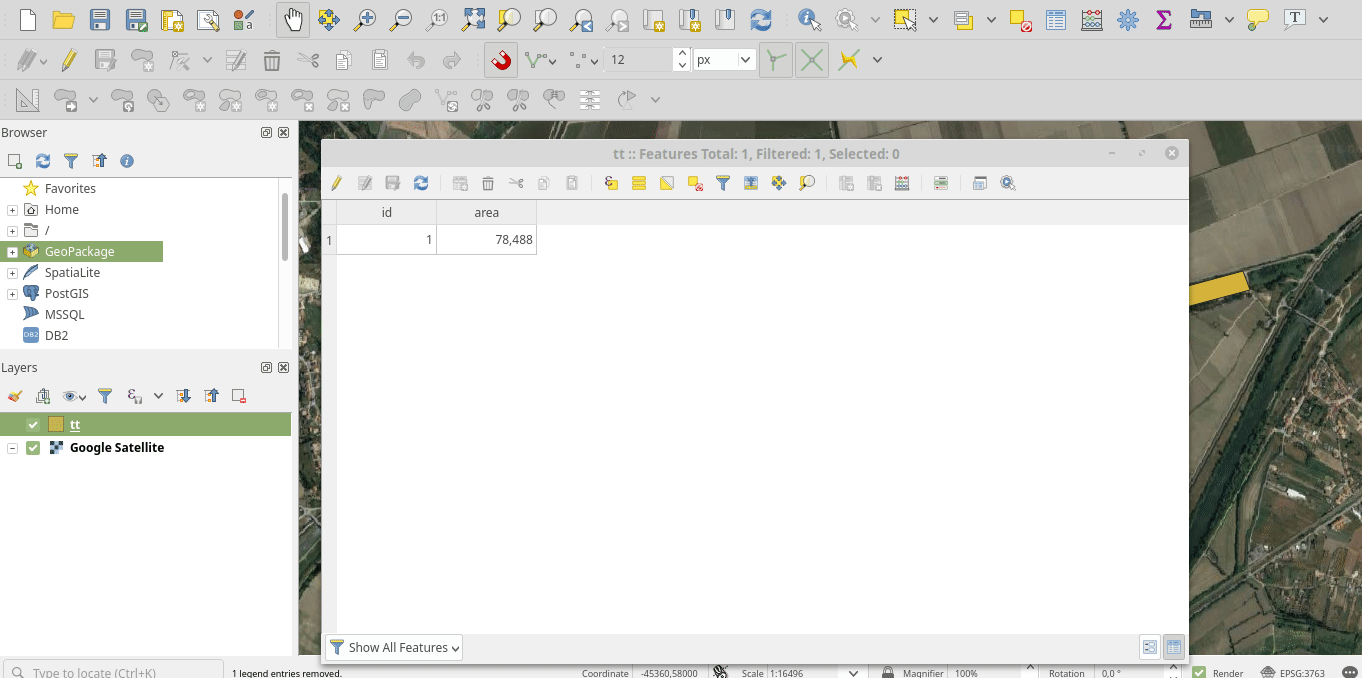The width and height of the screenshot is (1362, 678).
Task: Click the Zoom In magnifier tool
Action: point(365,19)
